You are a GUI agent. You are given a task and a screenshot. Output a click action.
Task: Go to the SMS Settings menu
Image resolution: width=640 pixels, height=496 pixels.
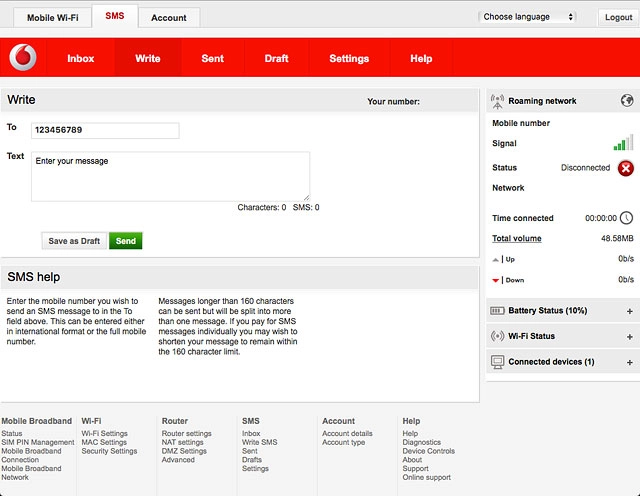click(x=349, y=59)
